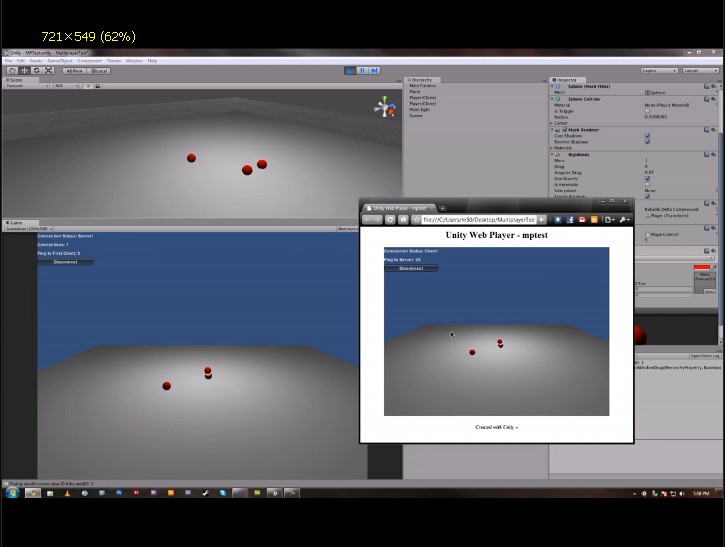Open the Help menu

[152, 61]
